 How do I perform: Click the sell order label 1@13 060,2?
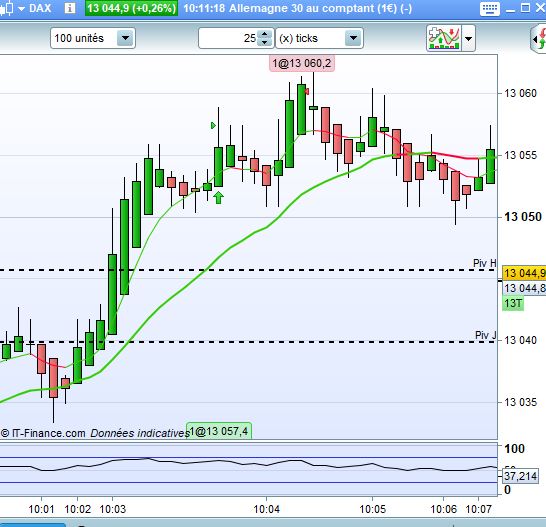tap(302, 63)
